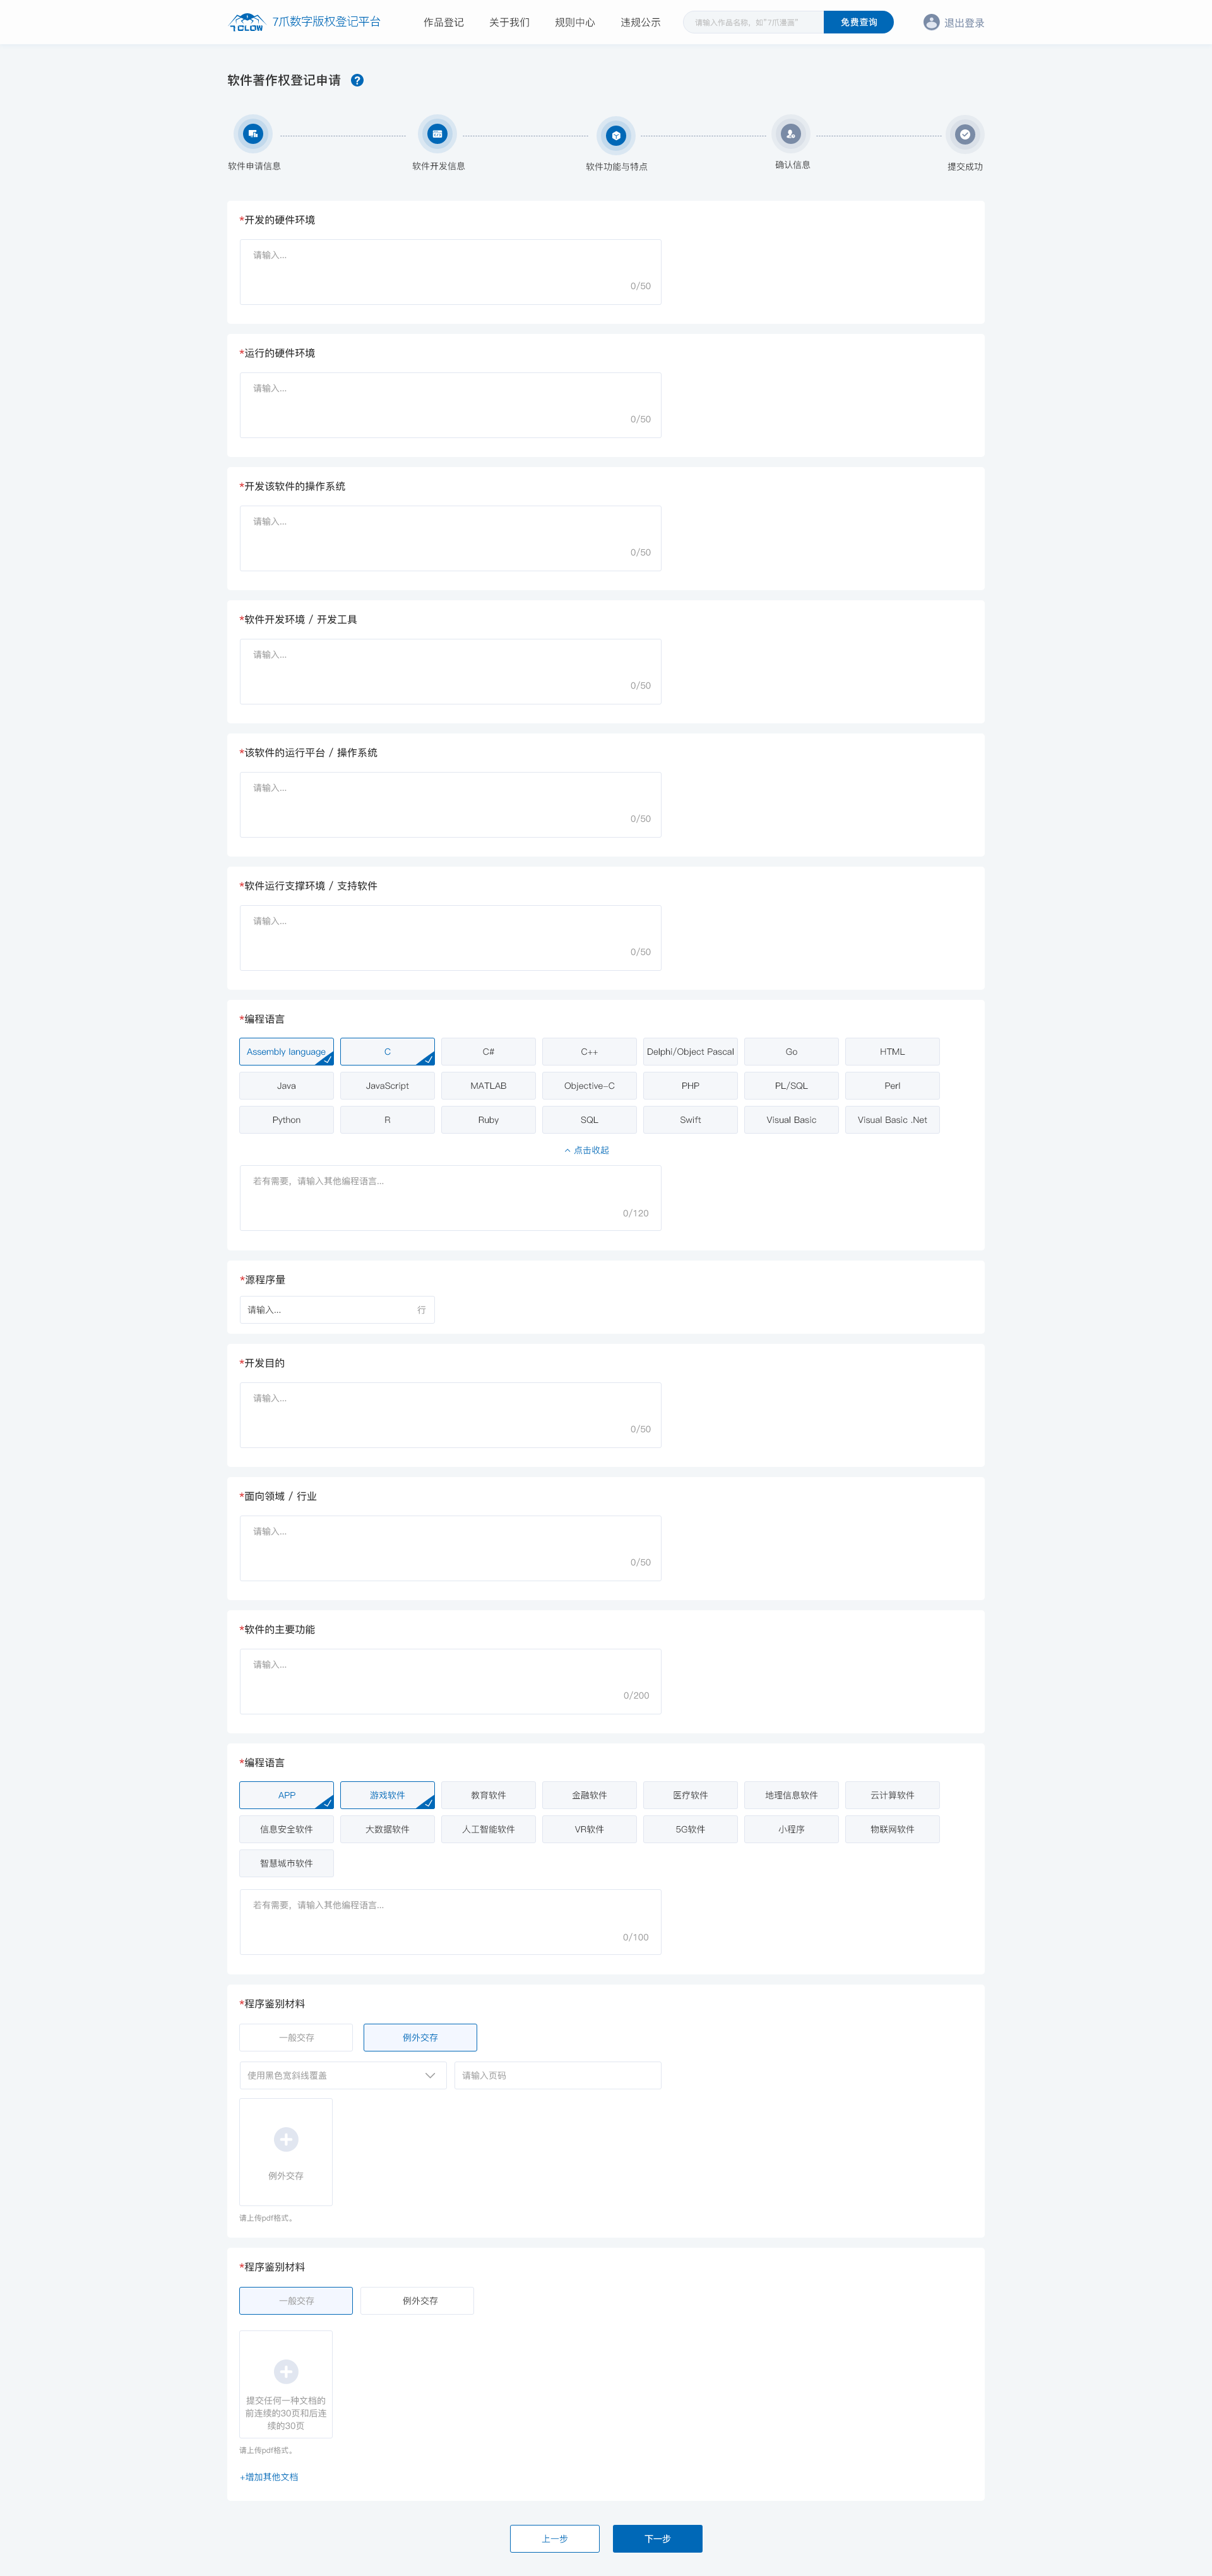Click the 确认信息 step icon
1212x2576 pixels.
(791, 133)
